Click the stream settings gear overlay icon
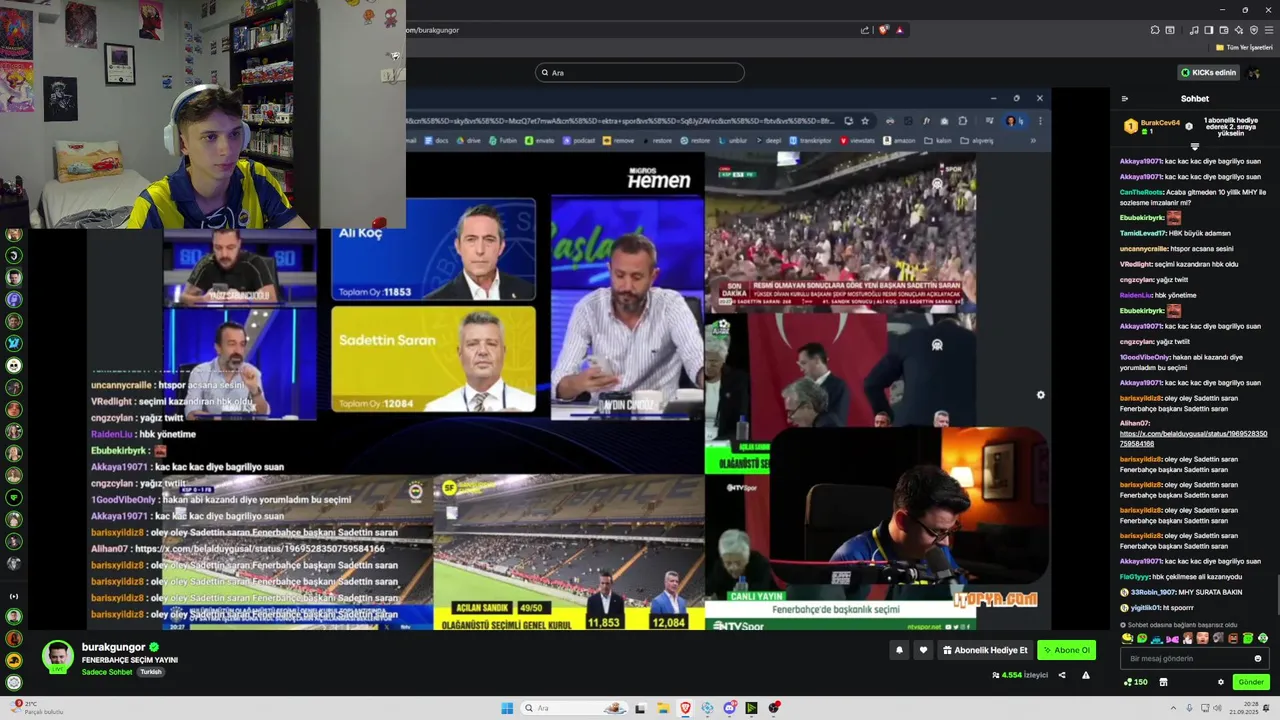 click(1040, 395)
